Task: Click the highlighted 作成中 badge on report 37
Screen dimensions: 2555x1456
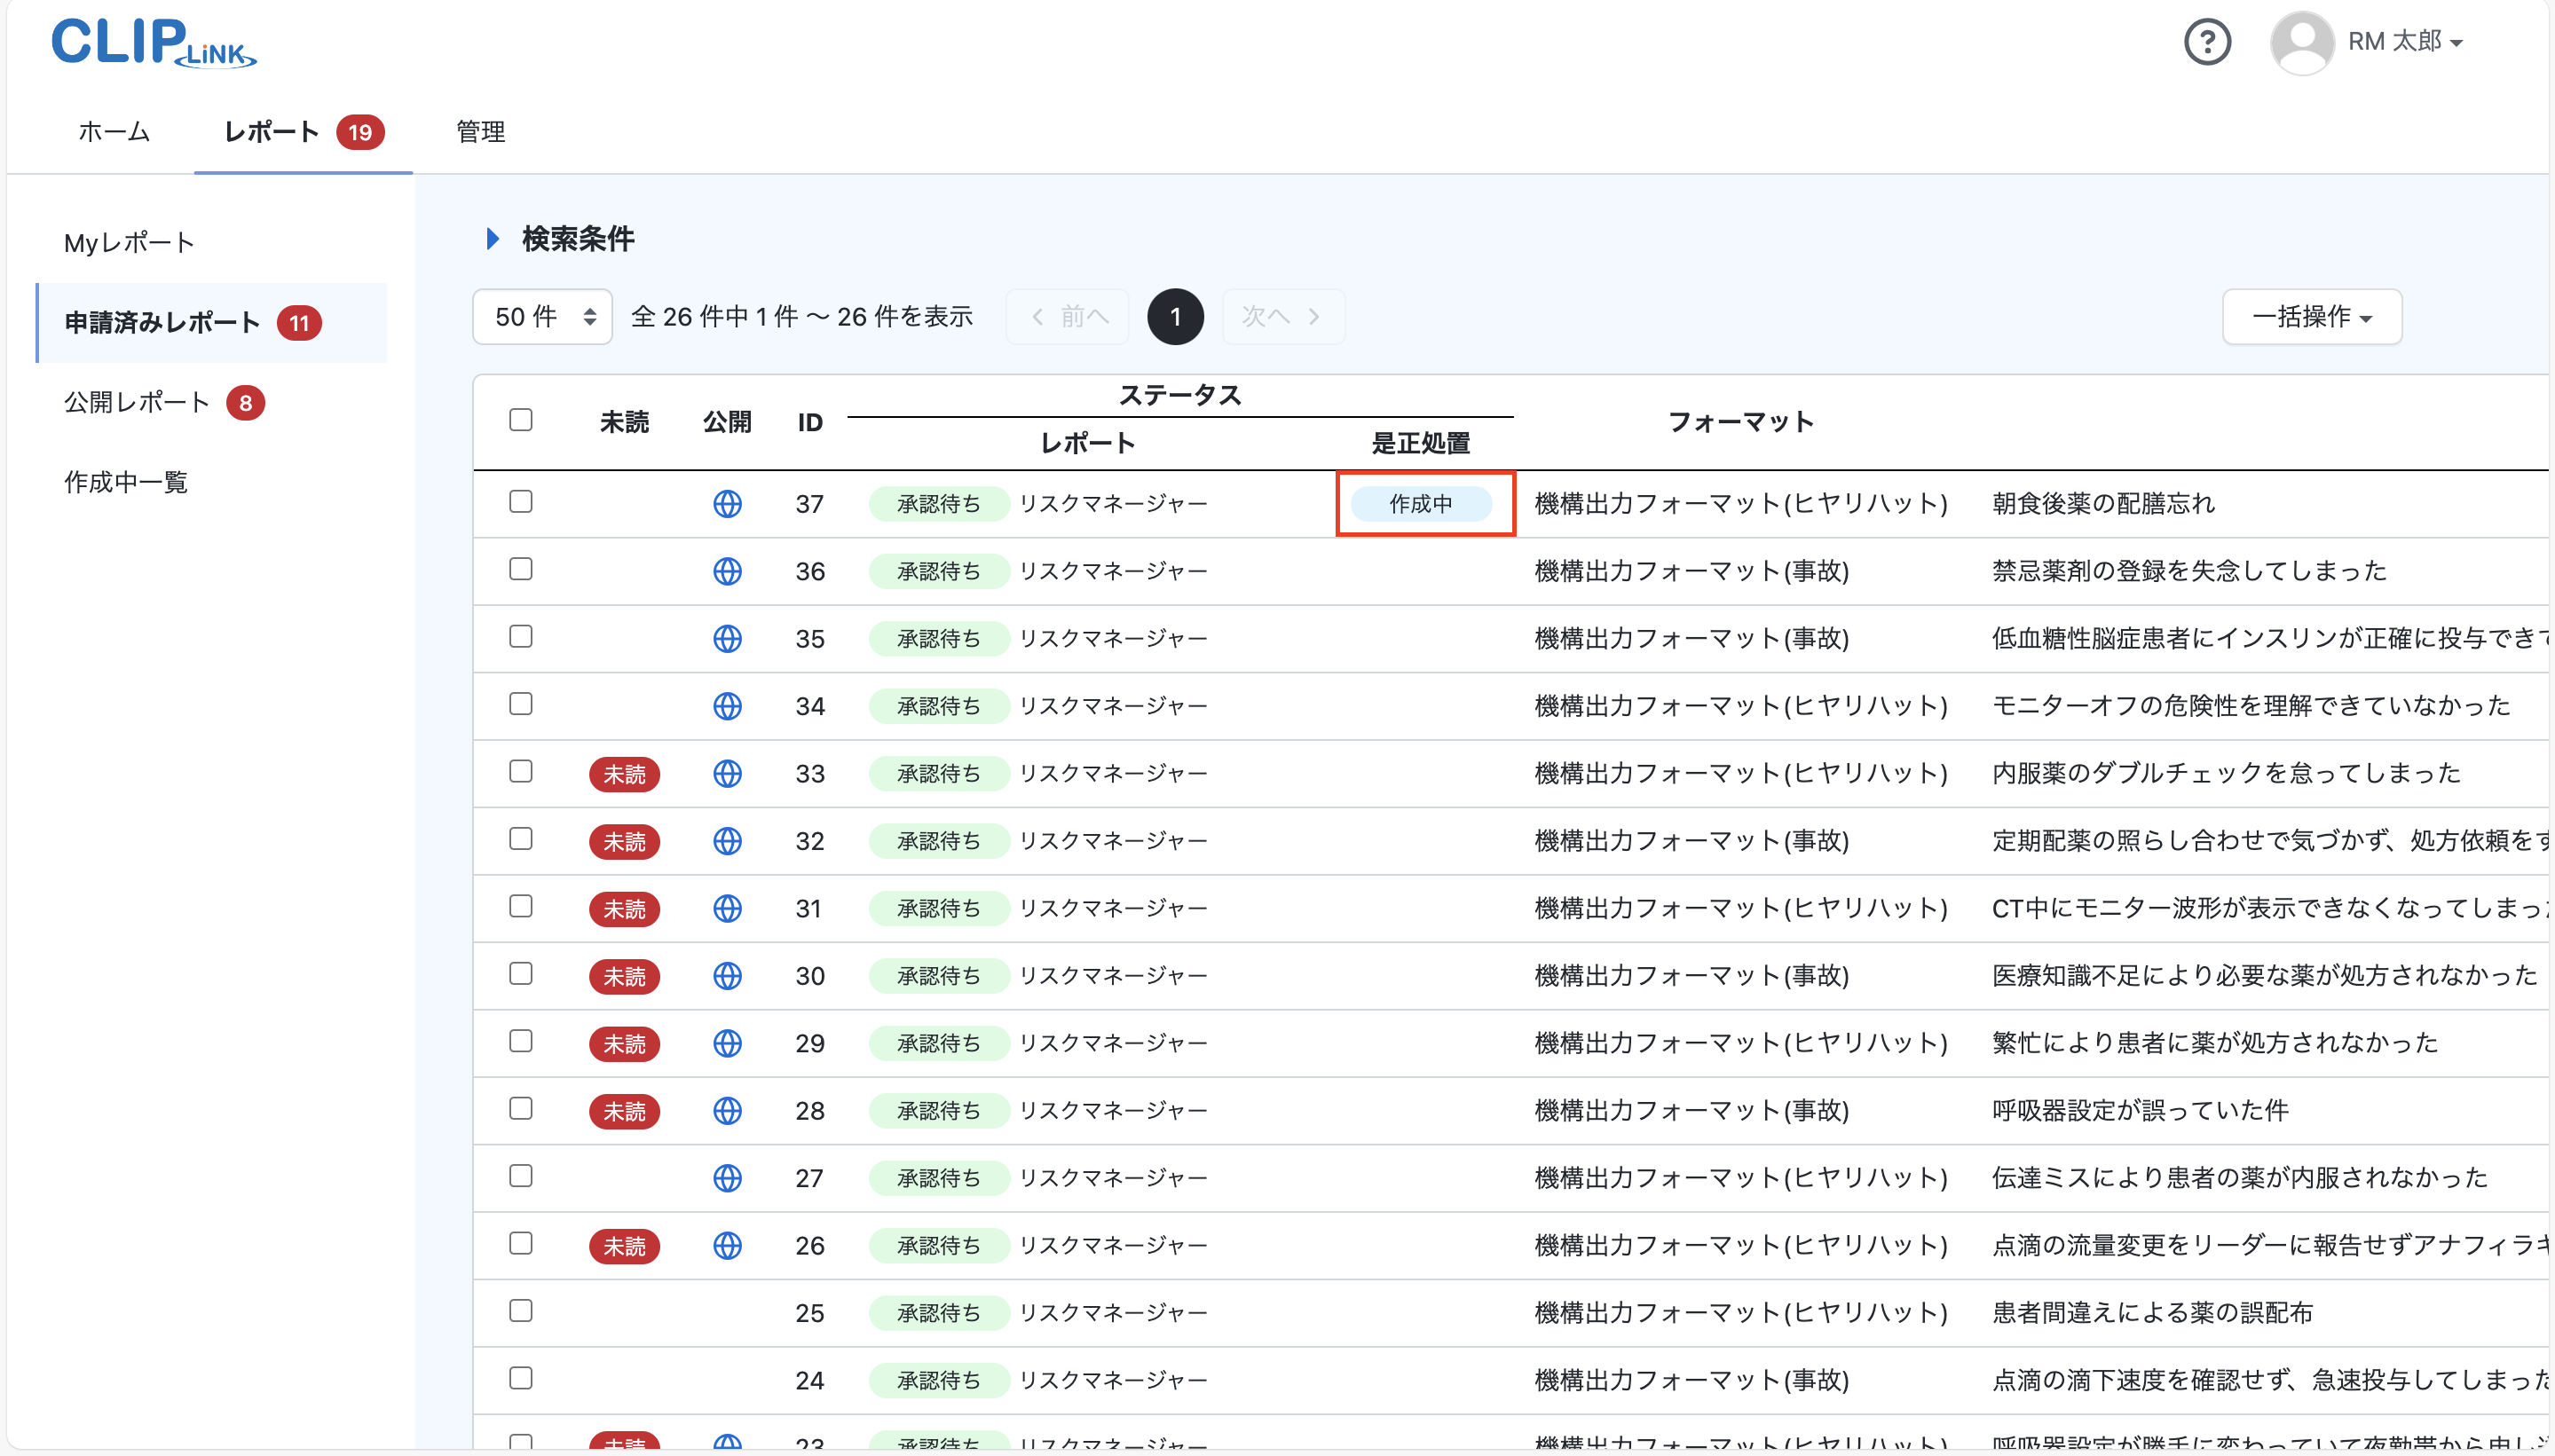Action: tap(1423, 503)
